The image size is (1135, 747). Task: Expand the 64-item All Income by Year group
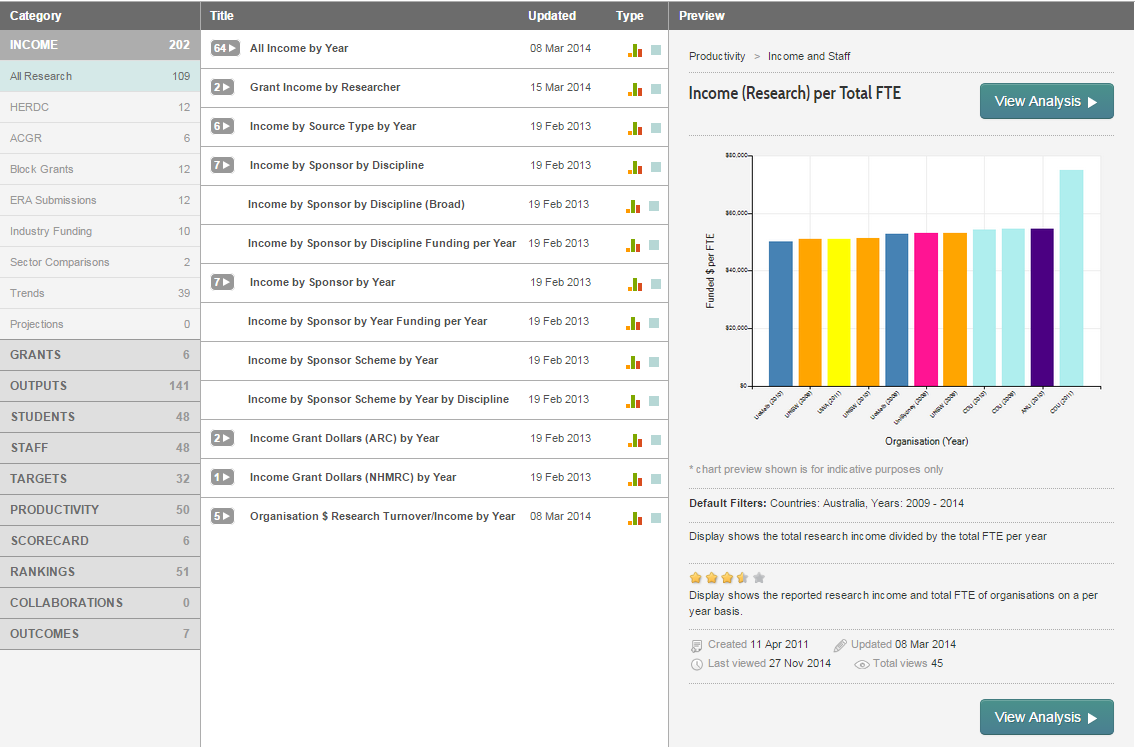[224, 48]
